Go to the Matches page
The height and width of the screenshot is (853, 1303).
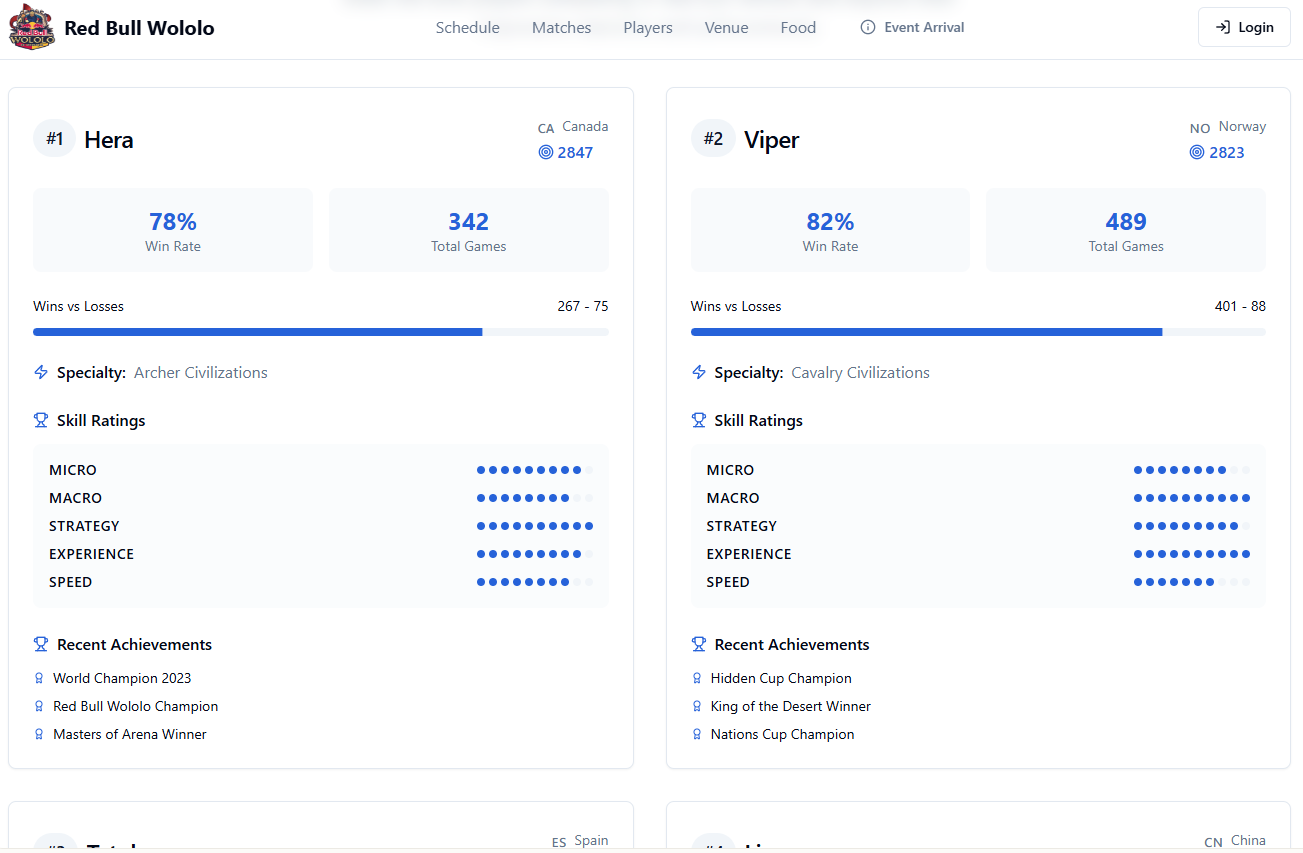coord(561,28)
